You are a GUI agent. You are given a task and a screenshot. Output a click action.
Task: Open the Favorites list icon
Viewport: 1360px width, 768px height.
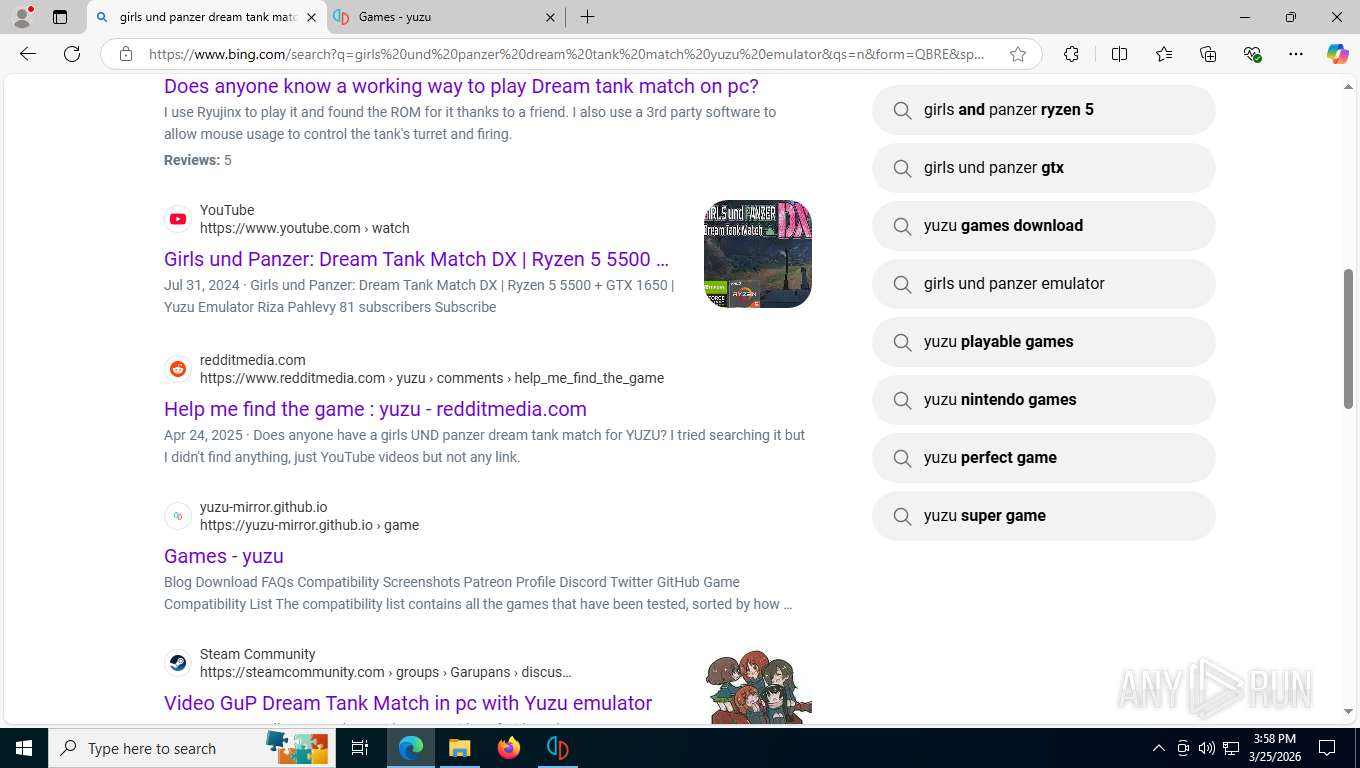[1164, 54]
